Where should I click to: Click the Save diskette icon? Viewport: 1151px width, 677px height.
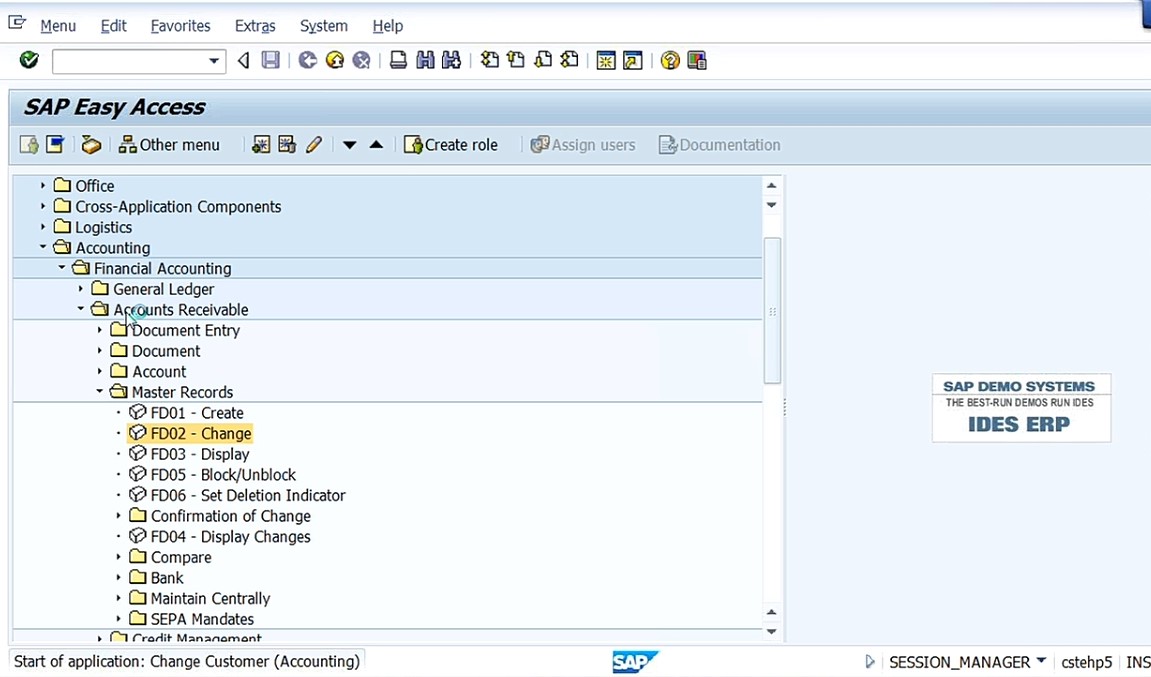tap(270, 60)
